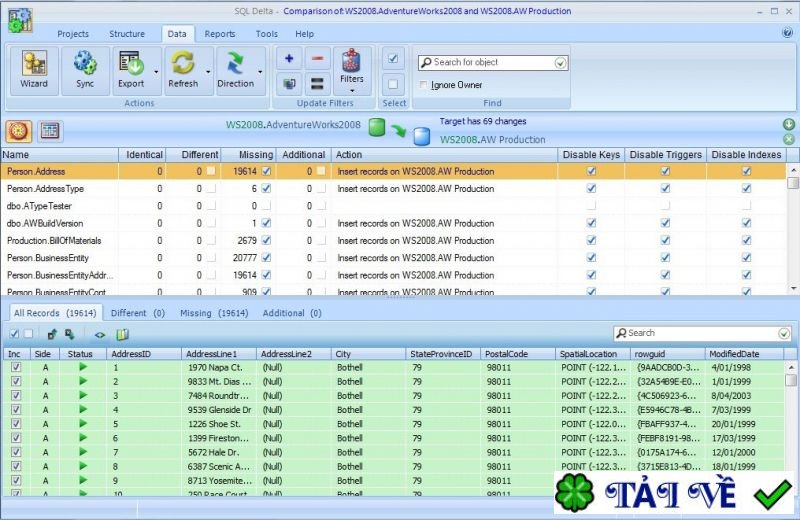
Task: Click the red minus filter icon
Action: 317,59
